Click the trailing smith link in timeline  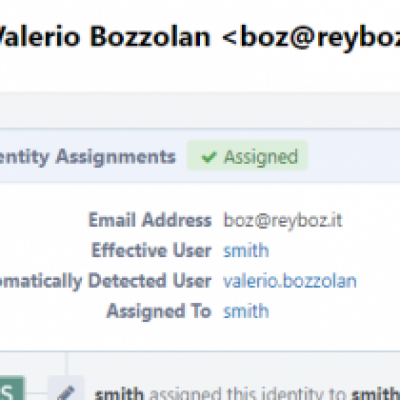(x=376, y=394)
